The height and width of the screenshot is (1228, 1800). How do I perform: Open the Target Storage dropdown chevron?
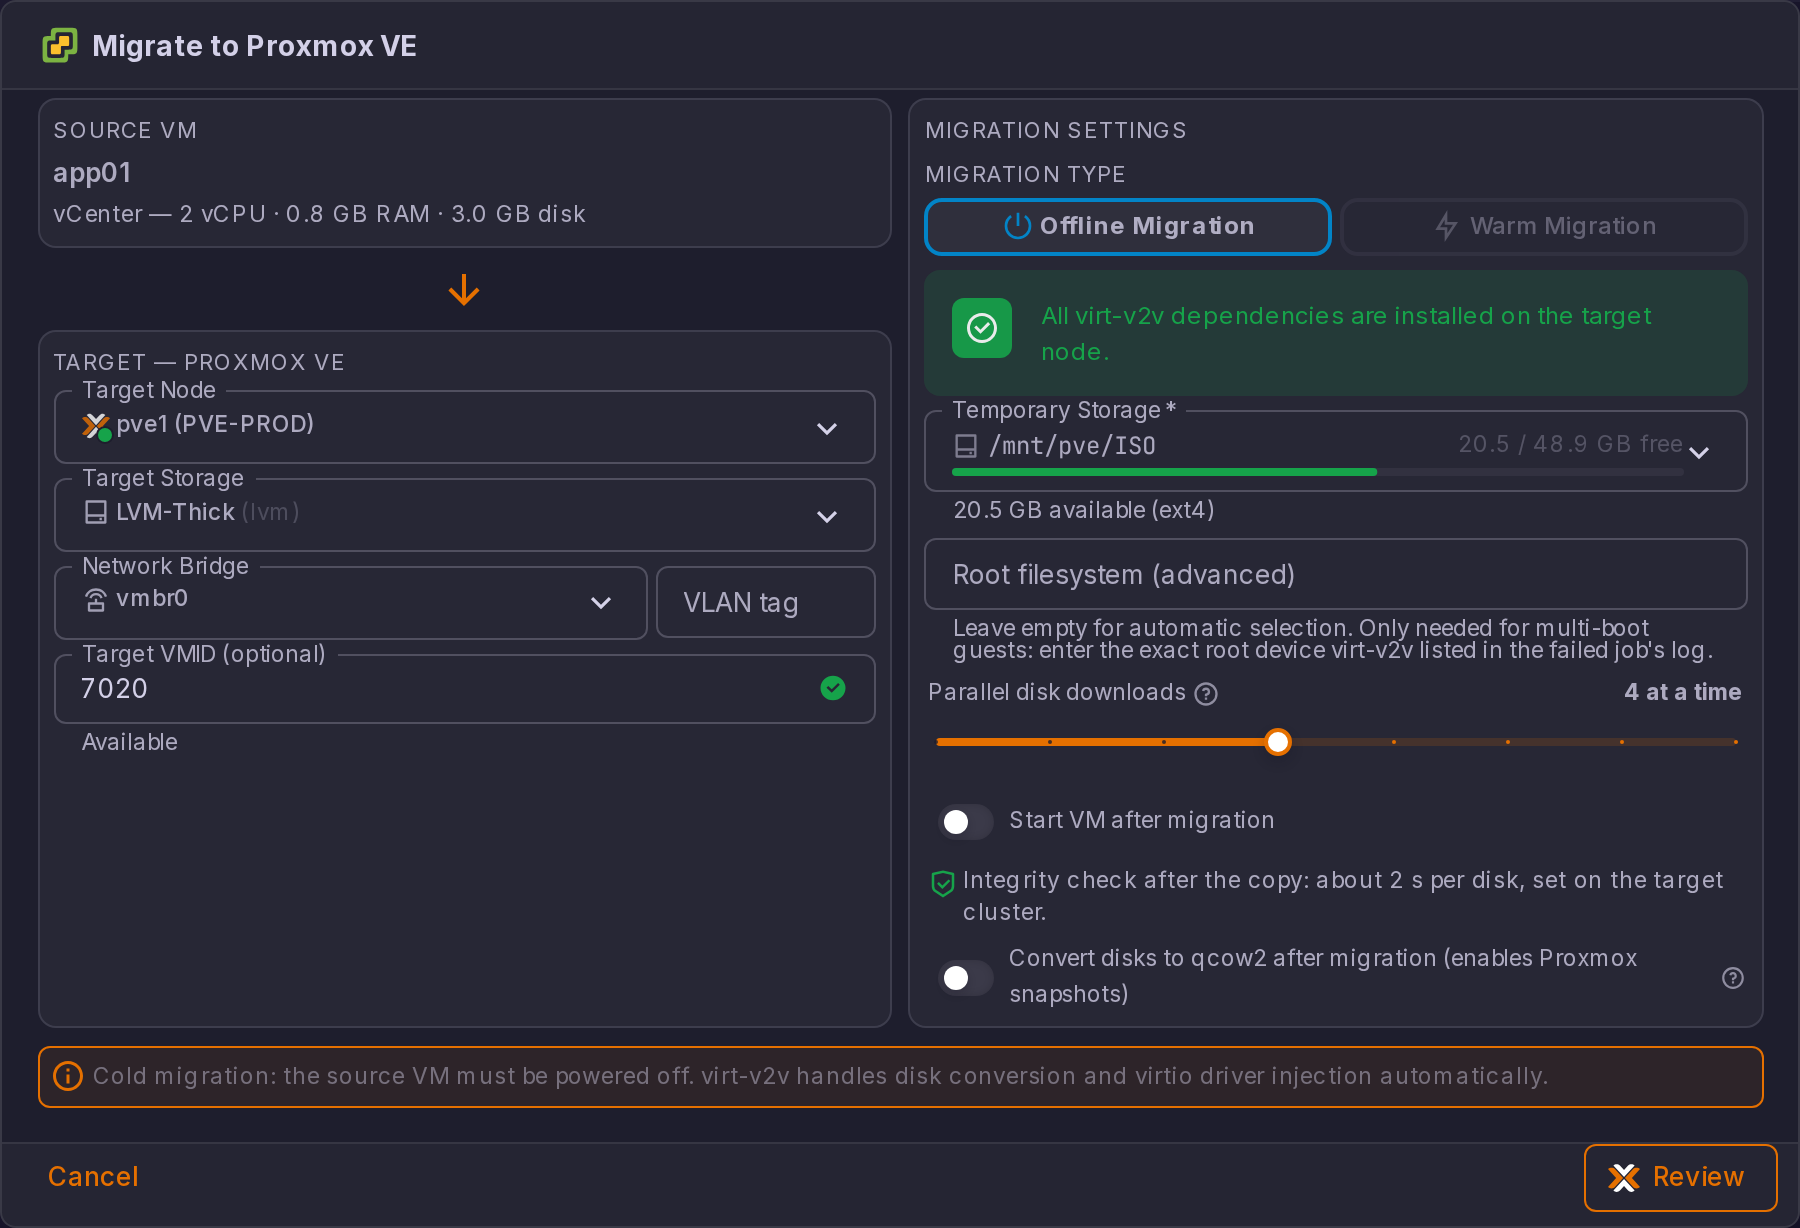827,517
